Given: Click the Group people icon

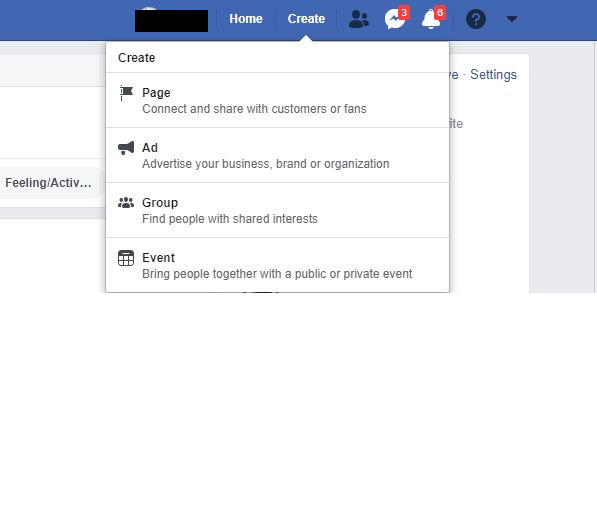Looking at the screenshot, I should click(x=126, y=203).
